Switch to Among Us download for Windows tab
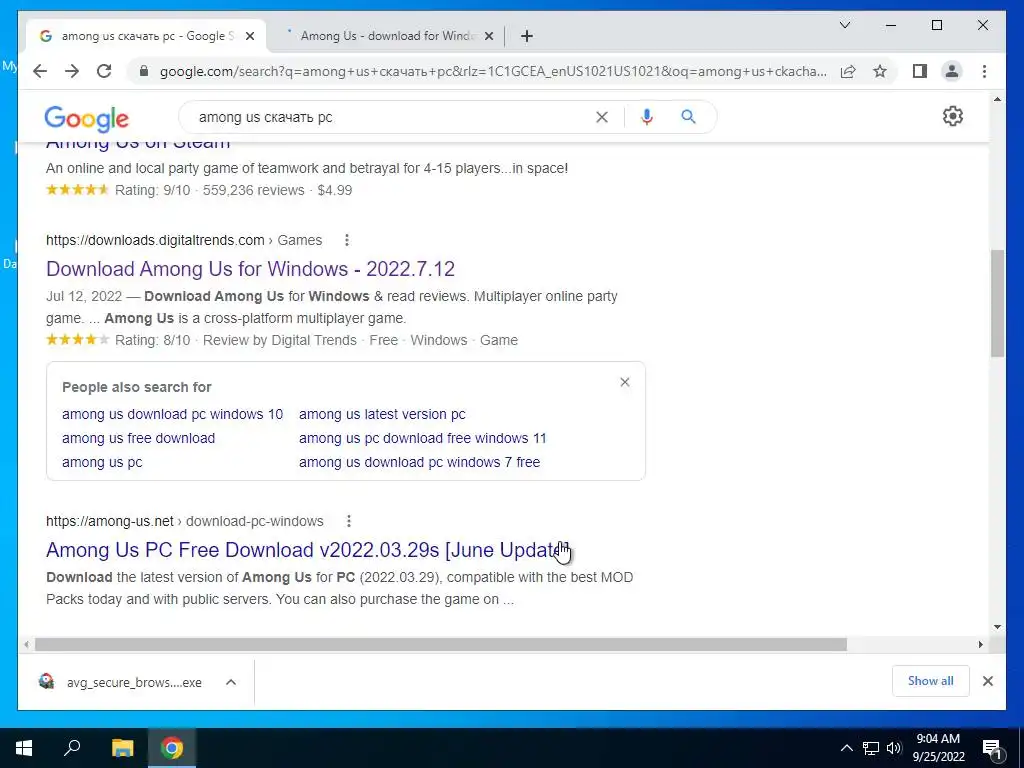Viewport: 1024px width, 768px height. click(388, 36)
